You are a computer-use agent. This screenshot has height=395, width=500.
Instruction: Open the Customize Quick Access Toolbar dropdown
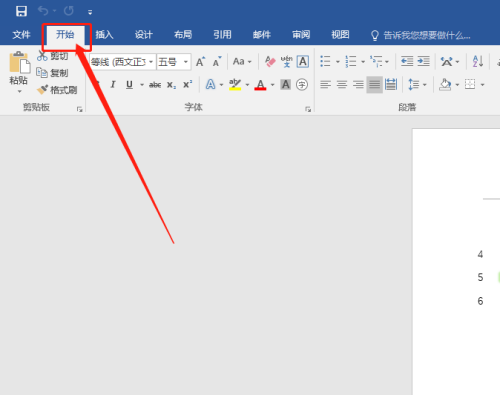tap(90, 12)
